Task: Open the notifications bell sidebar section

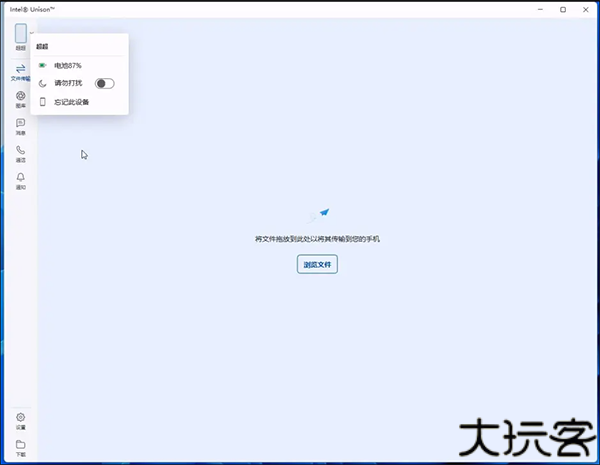Action: (20, 181)
